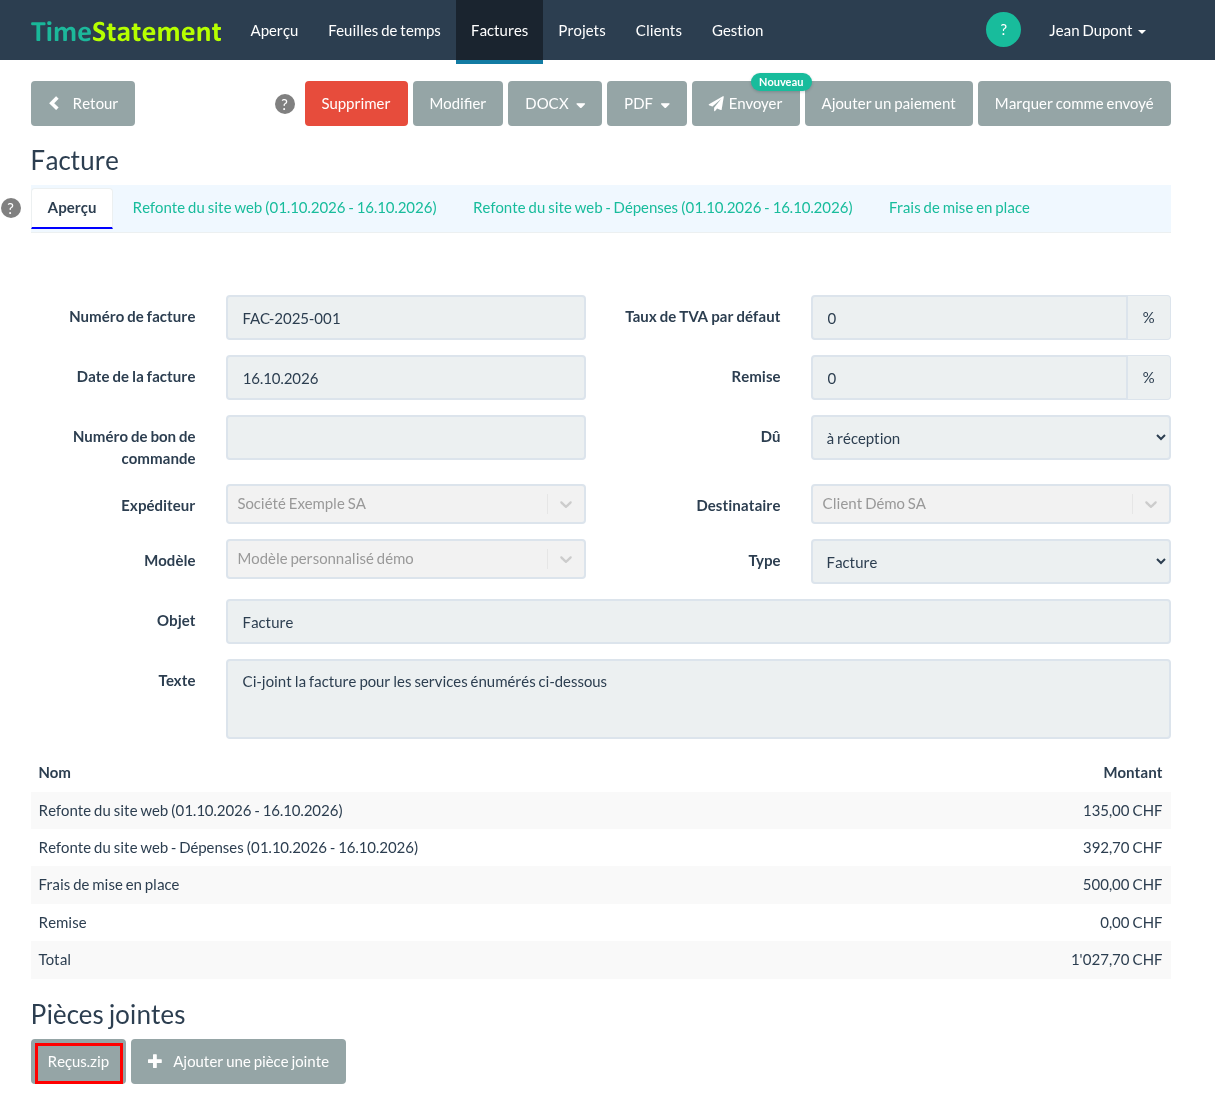
Task: Click the Numéro de bon de commande field
Action: 406,438
